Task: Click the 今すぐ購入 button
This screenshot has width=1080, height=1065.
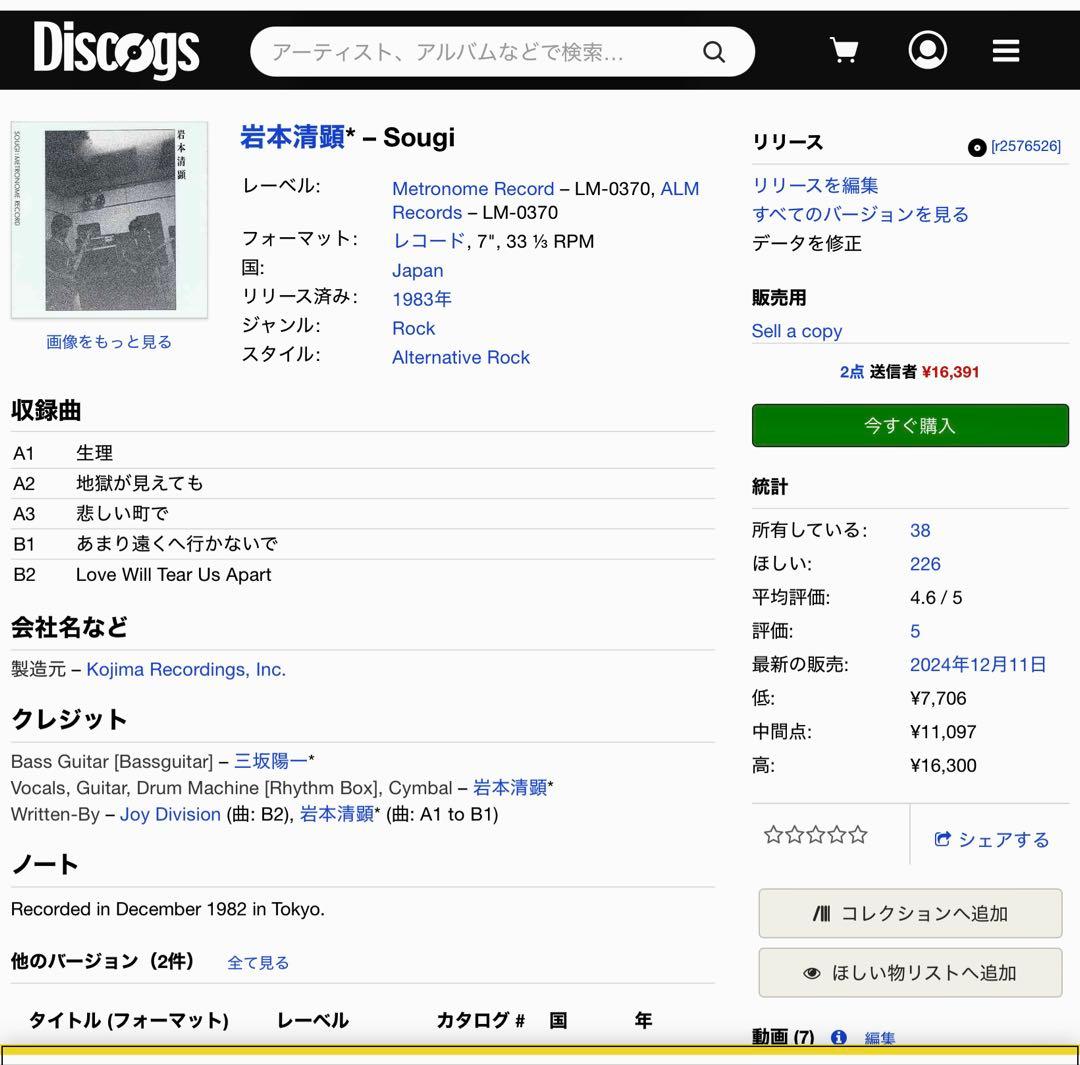Action: pyautogui.click(x=910, y=426)
